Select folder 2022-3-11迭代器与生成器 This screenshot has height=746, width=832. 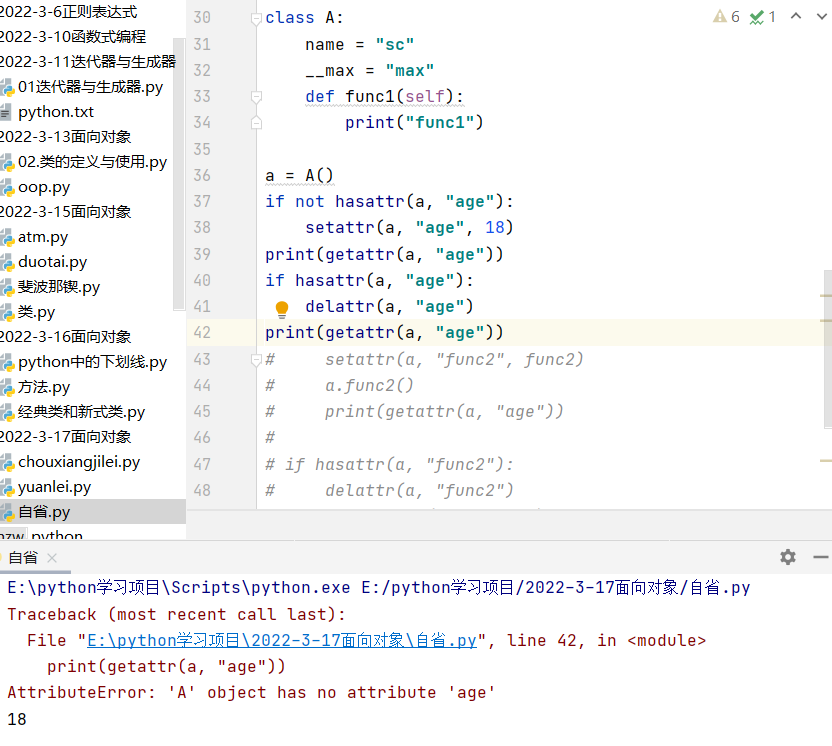(88, 62)
